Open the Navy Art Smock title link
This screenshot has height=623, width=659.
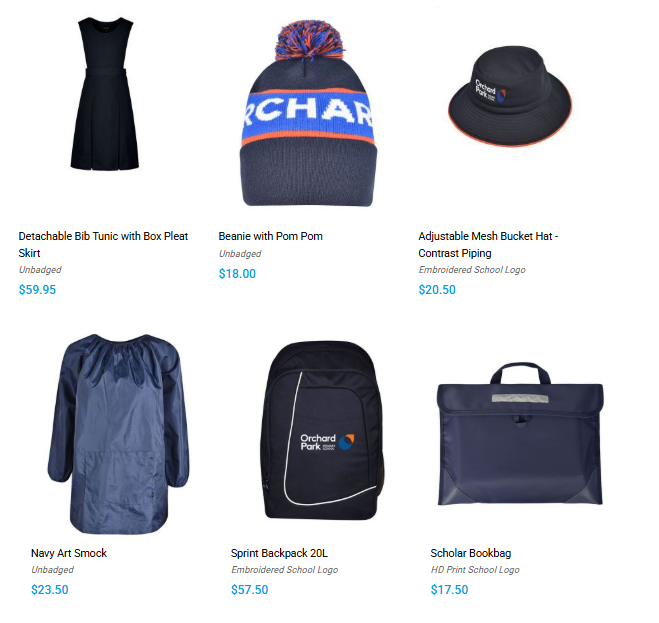pos(69,553)
